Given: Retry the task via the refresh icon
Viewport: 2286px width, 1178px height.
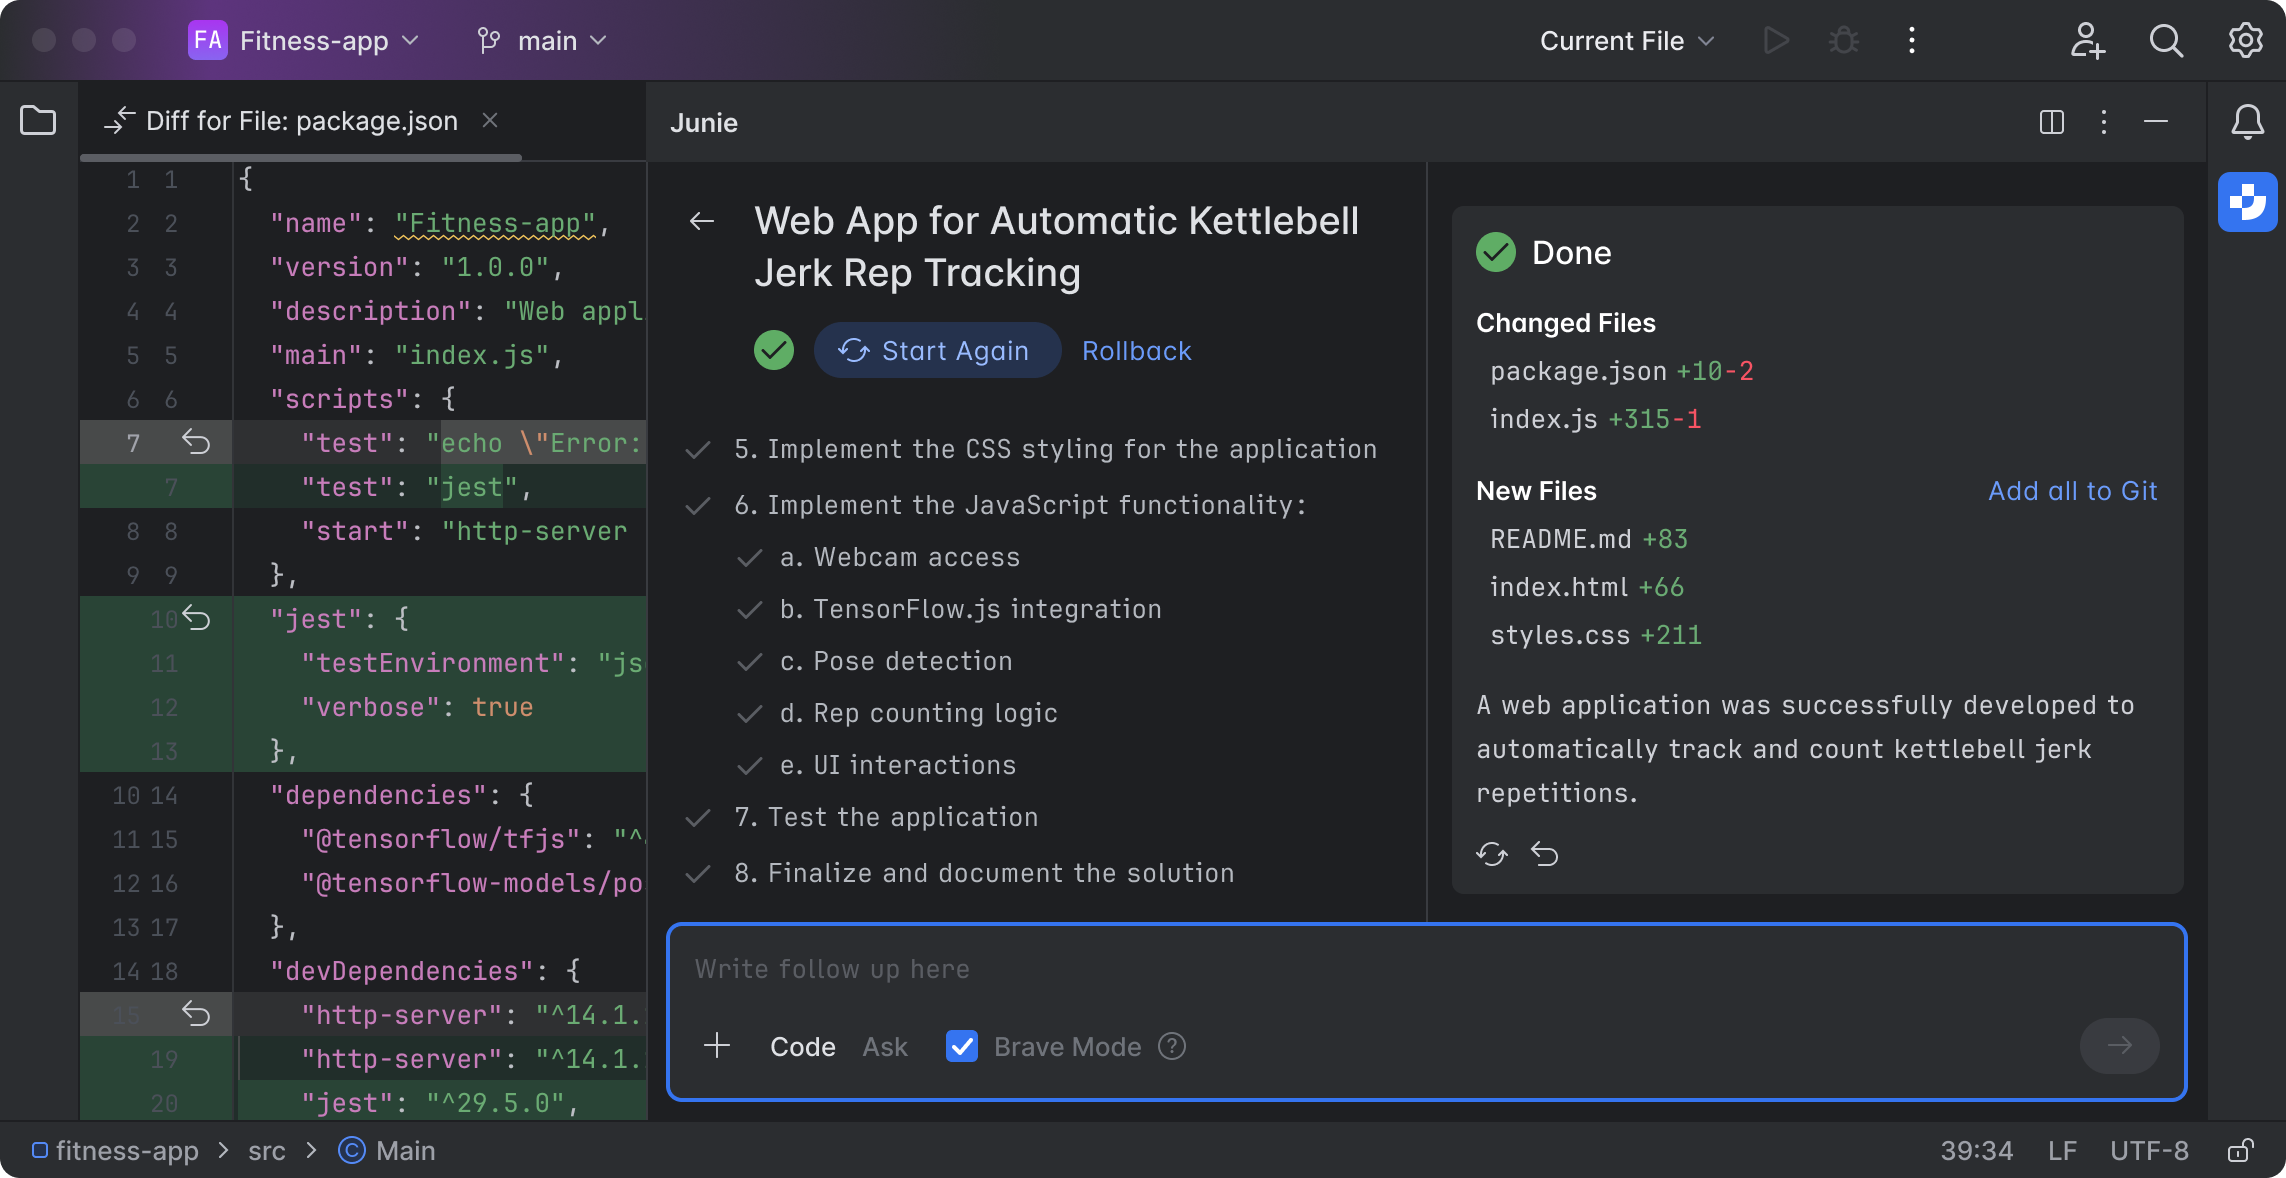Looking at the screenshot, I should [x=1491, y=854].
